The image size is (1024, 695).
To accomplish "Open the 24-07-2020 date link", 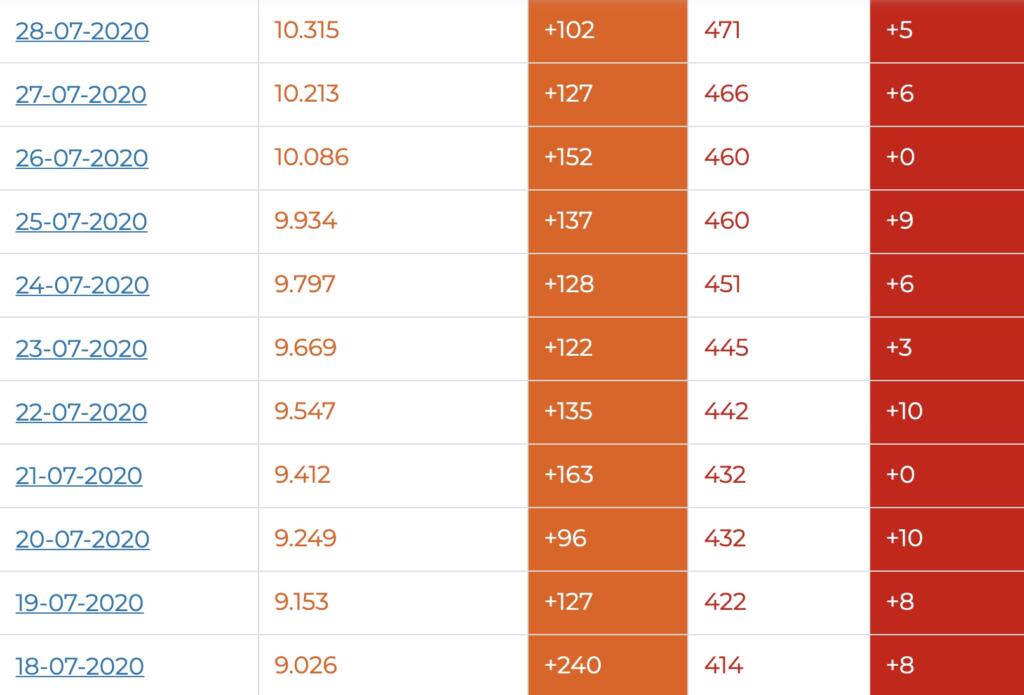I will [82, 285].
